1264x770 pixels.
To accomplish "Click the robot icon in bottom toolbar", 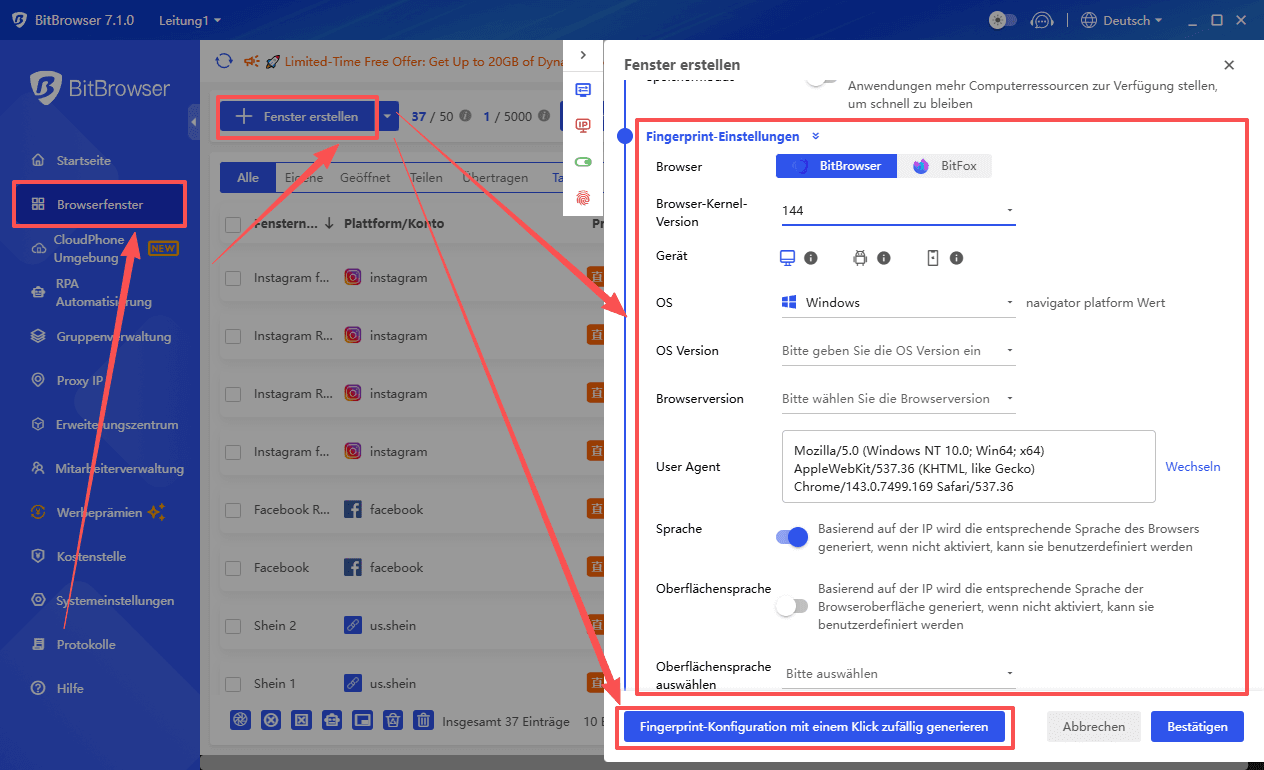I will point(331,720).
